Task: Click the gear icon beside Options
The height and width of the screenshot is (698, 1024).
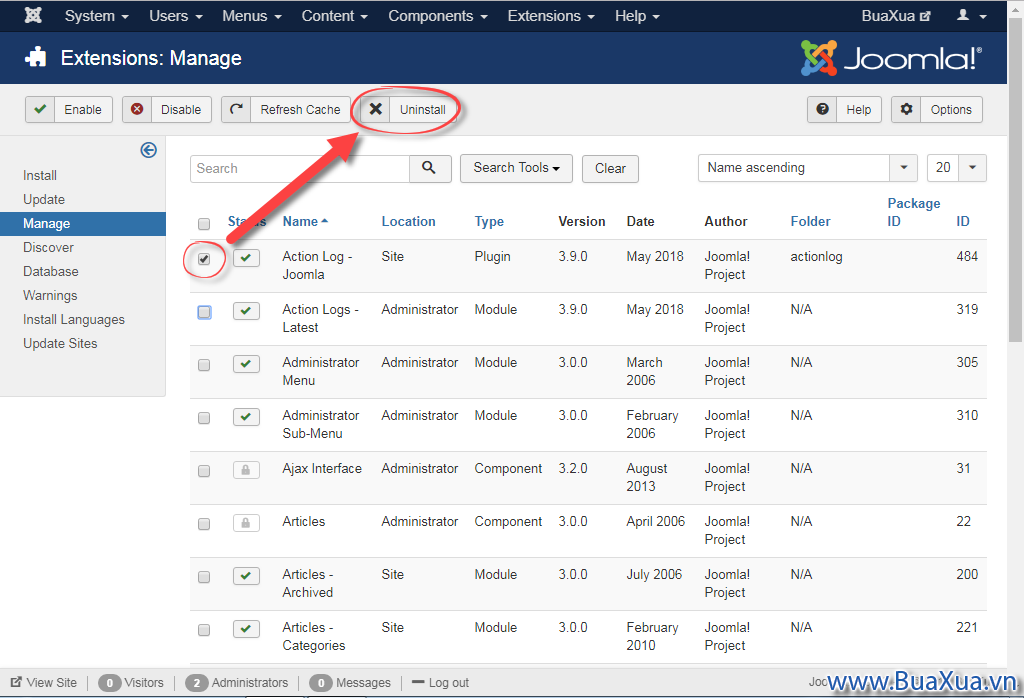Action: (906, 109)
